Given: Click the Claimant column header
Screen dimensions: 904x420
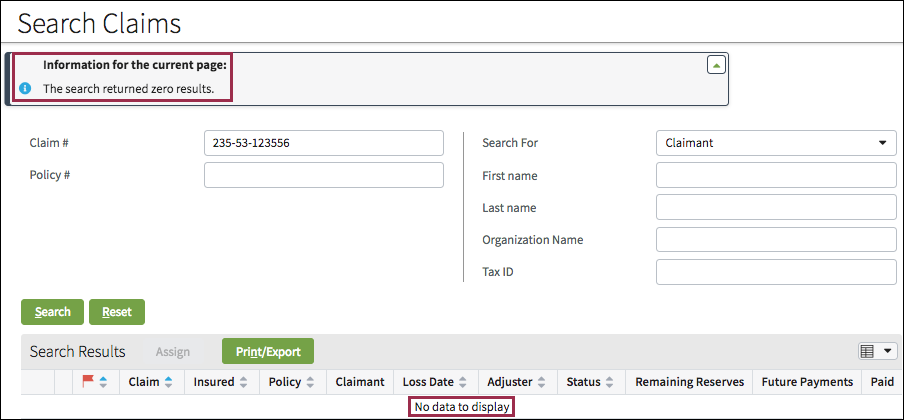Looking at the screenshot, I should coord(360,381).
